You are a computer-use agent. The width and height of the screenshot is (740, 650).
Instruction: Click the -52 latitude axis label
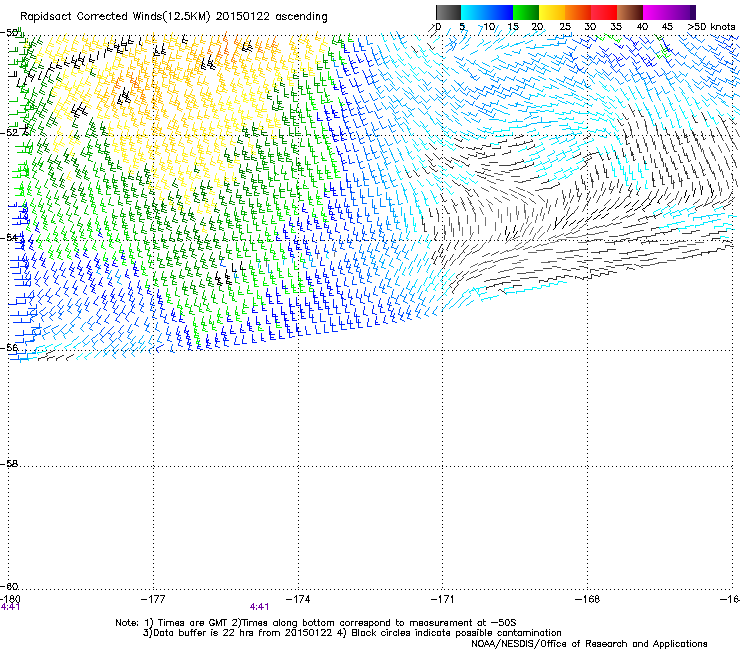tap(9, 133)
